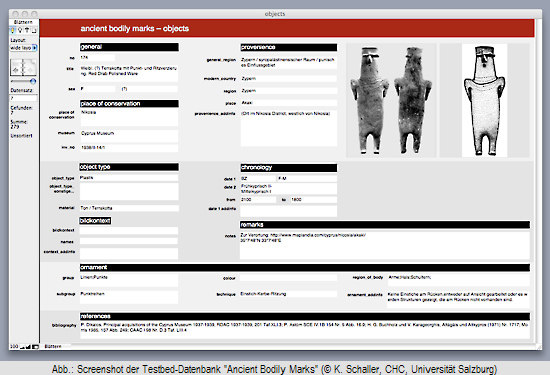Click the technique field
The image size is (550, 375).
point(289,294)
